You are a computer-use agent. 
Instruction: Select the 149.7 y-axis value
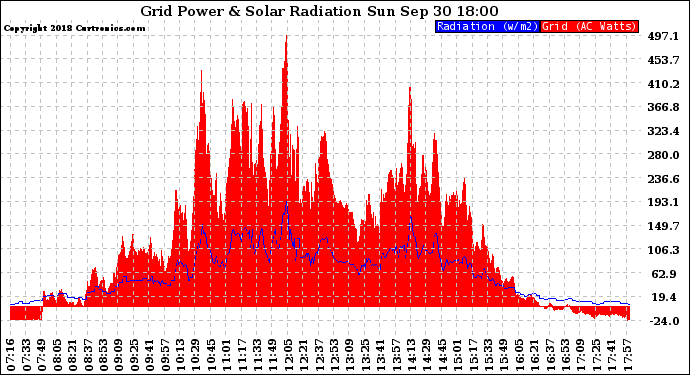pos(664,226)
